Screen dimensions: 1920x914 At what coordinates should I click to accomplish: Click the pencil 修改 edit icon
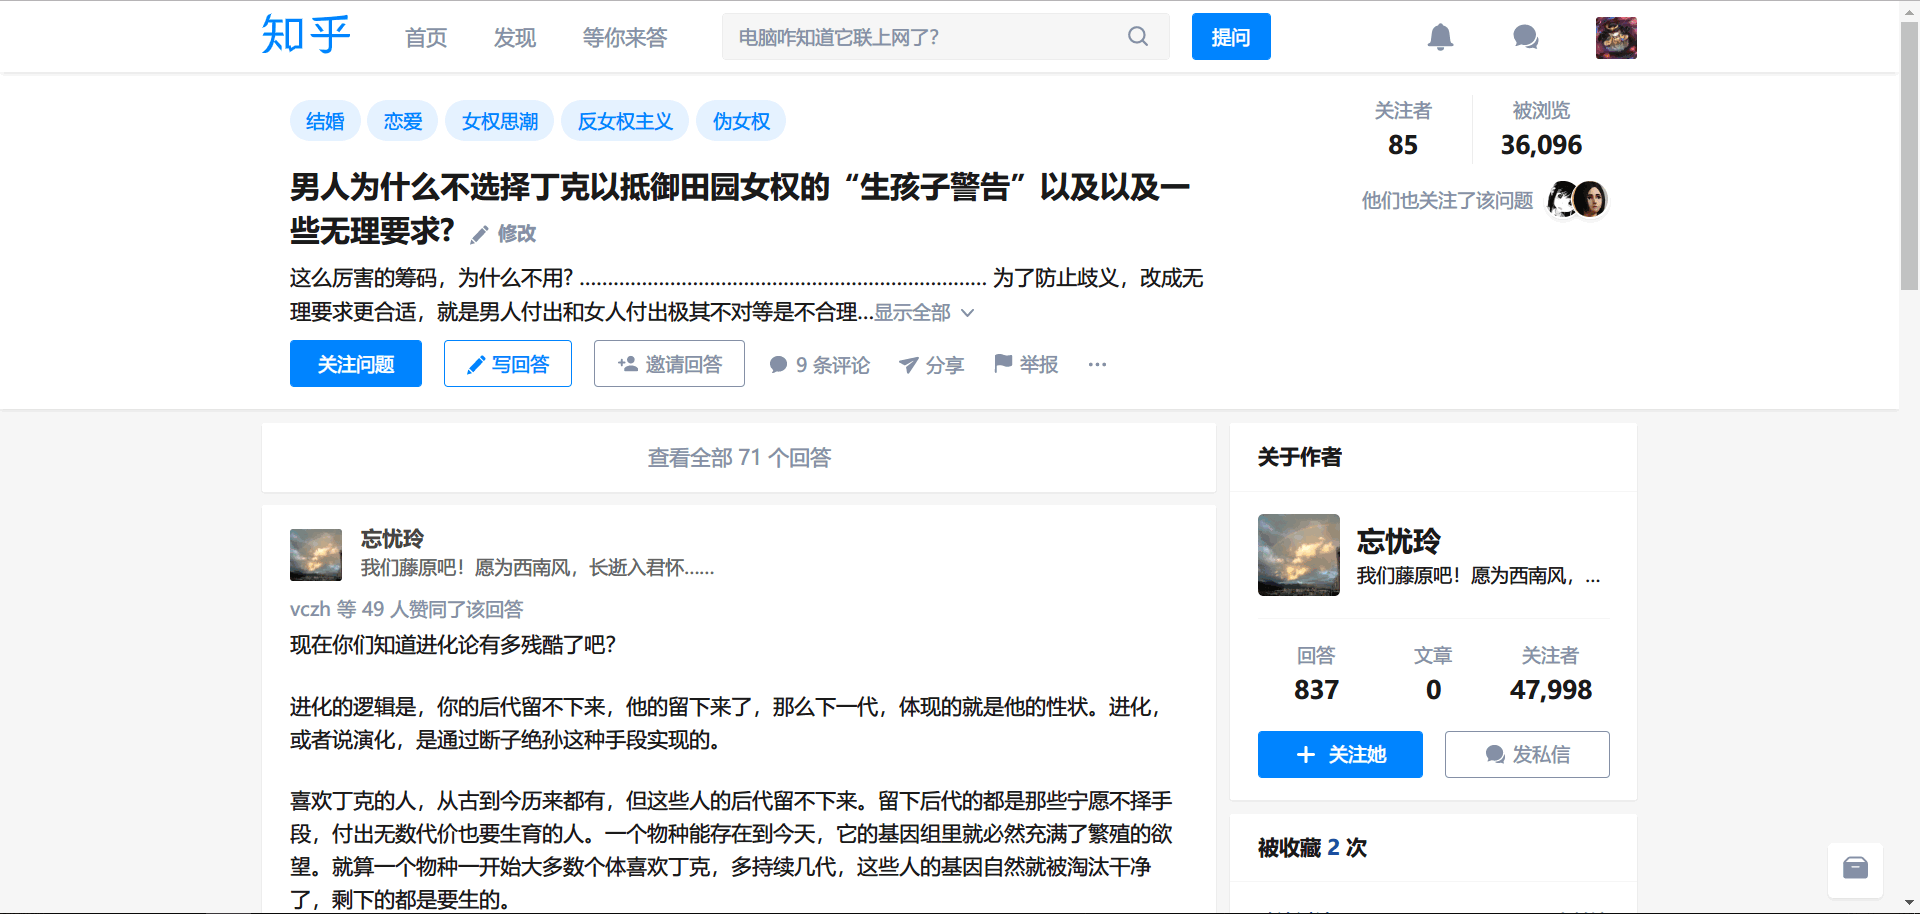[x=481, y=234]
